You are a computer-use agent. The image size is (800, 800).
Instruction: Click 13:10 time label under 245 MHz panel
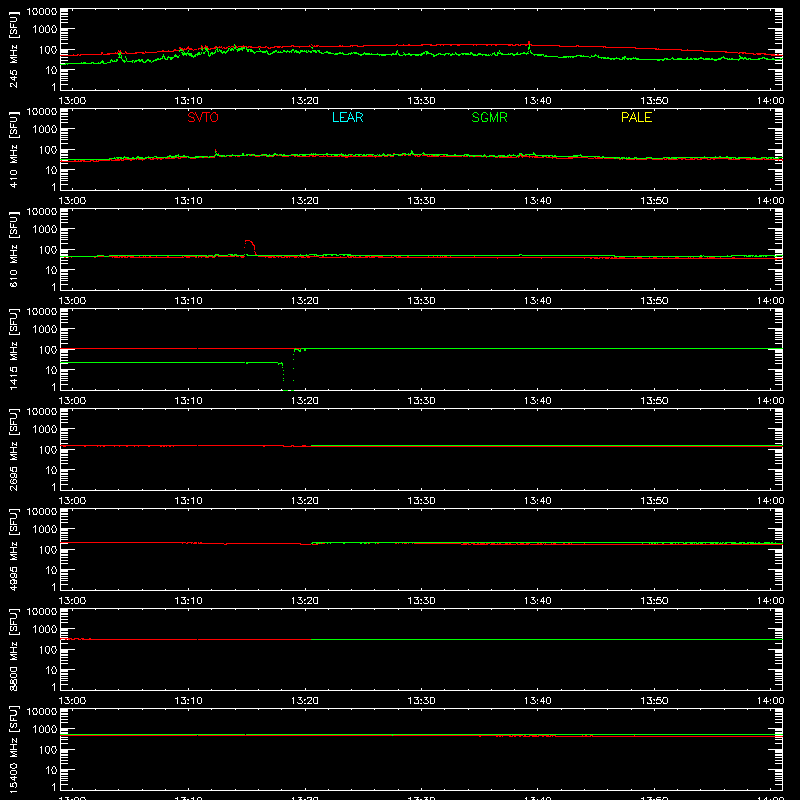pos(188,101)
